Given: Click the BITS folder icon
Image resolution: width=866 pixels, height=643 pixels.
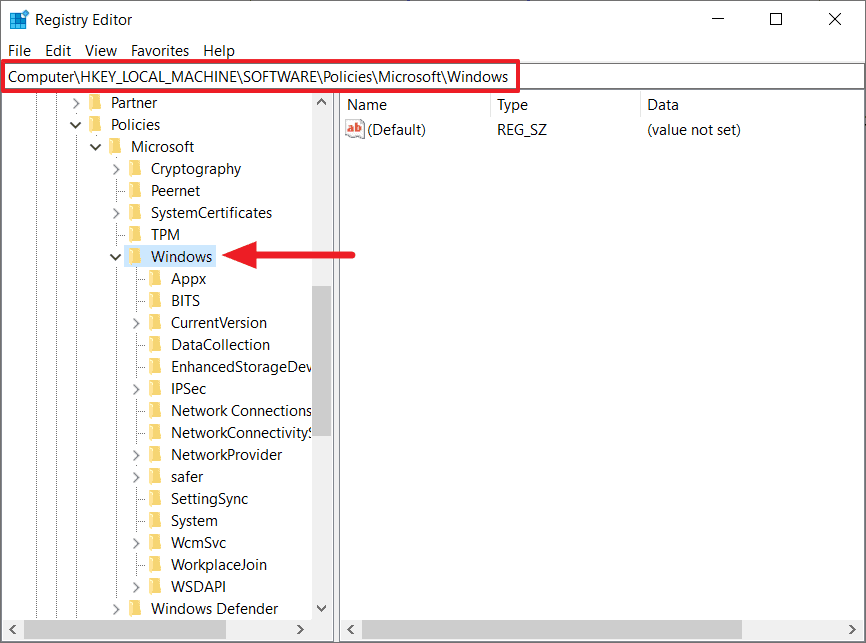Looking at the screenshot, I should click(156, 301).
